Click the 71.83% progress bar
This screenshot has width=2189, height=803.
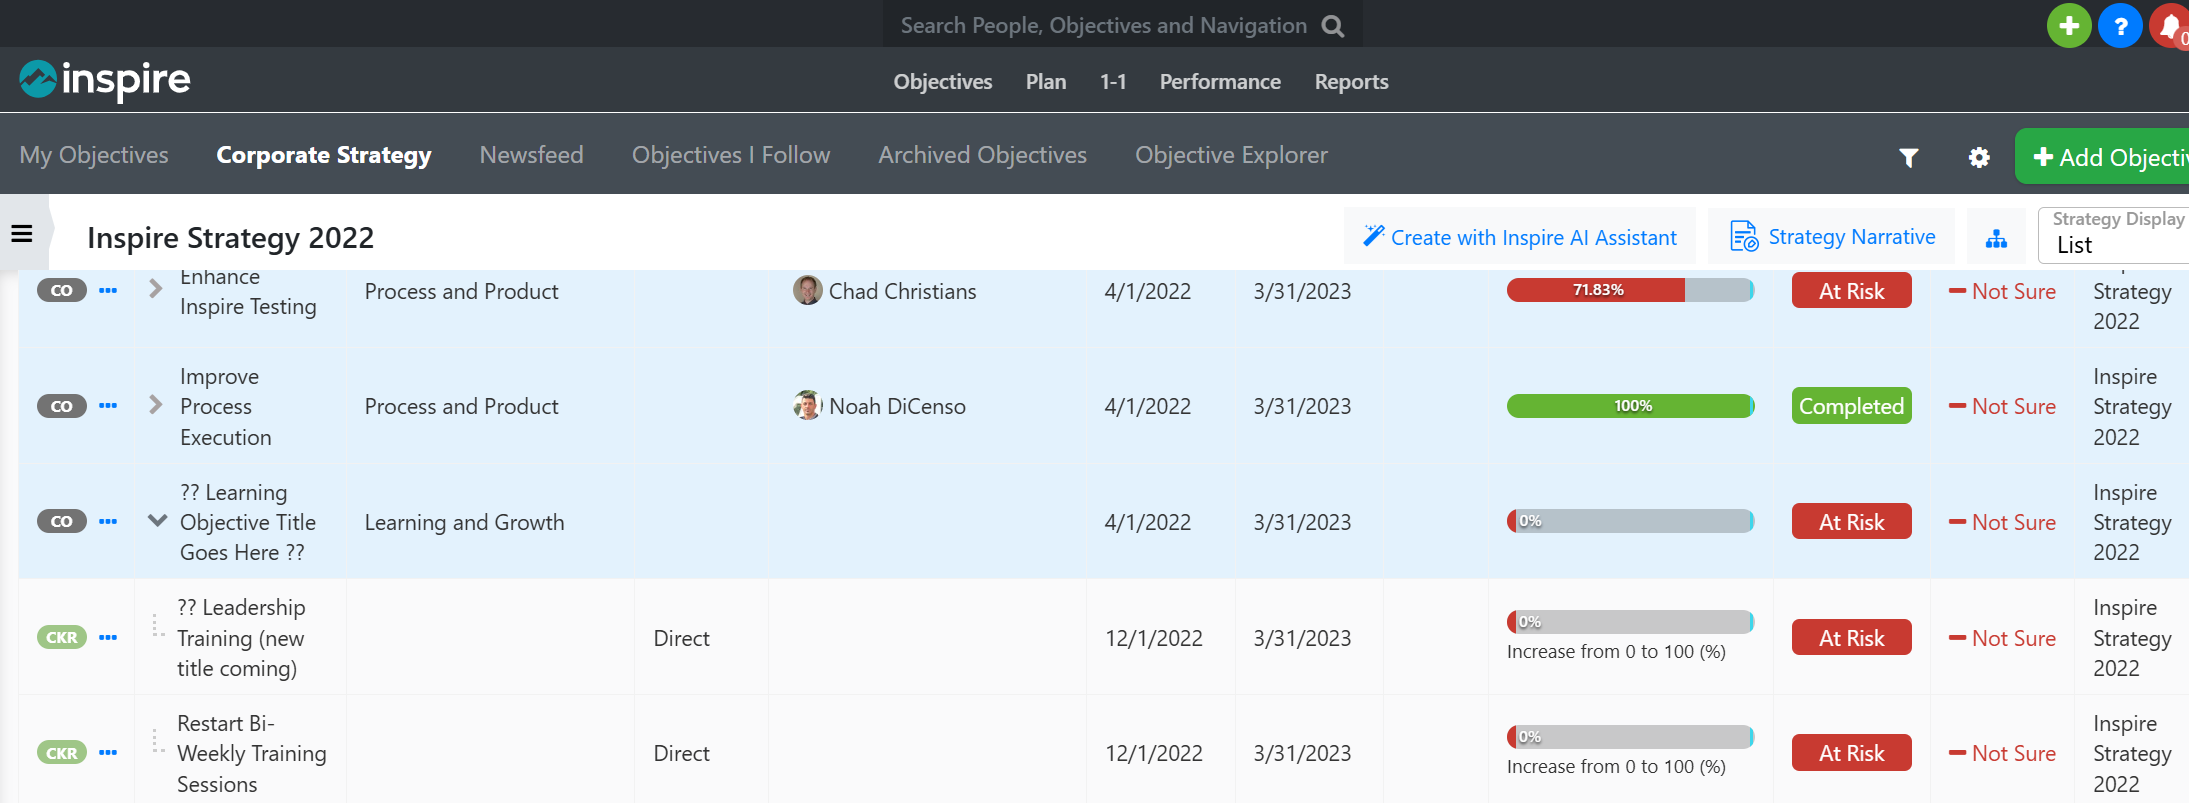tap(1629, 290)
